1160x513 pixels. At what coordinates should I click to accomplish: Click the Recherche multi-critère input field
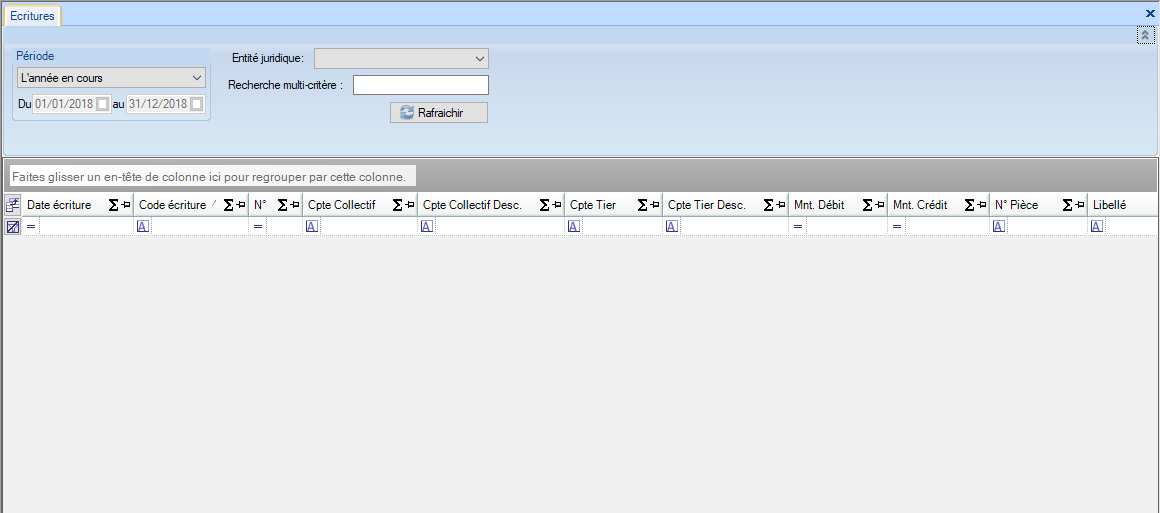tap(420, 85)
